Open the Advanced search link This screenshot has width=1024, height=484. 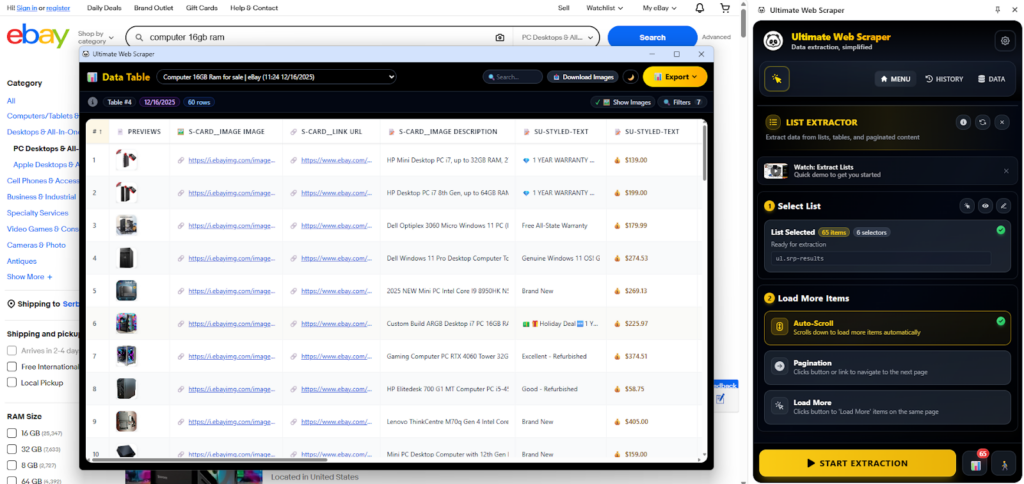coord(716,37)
